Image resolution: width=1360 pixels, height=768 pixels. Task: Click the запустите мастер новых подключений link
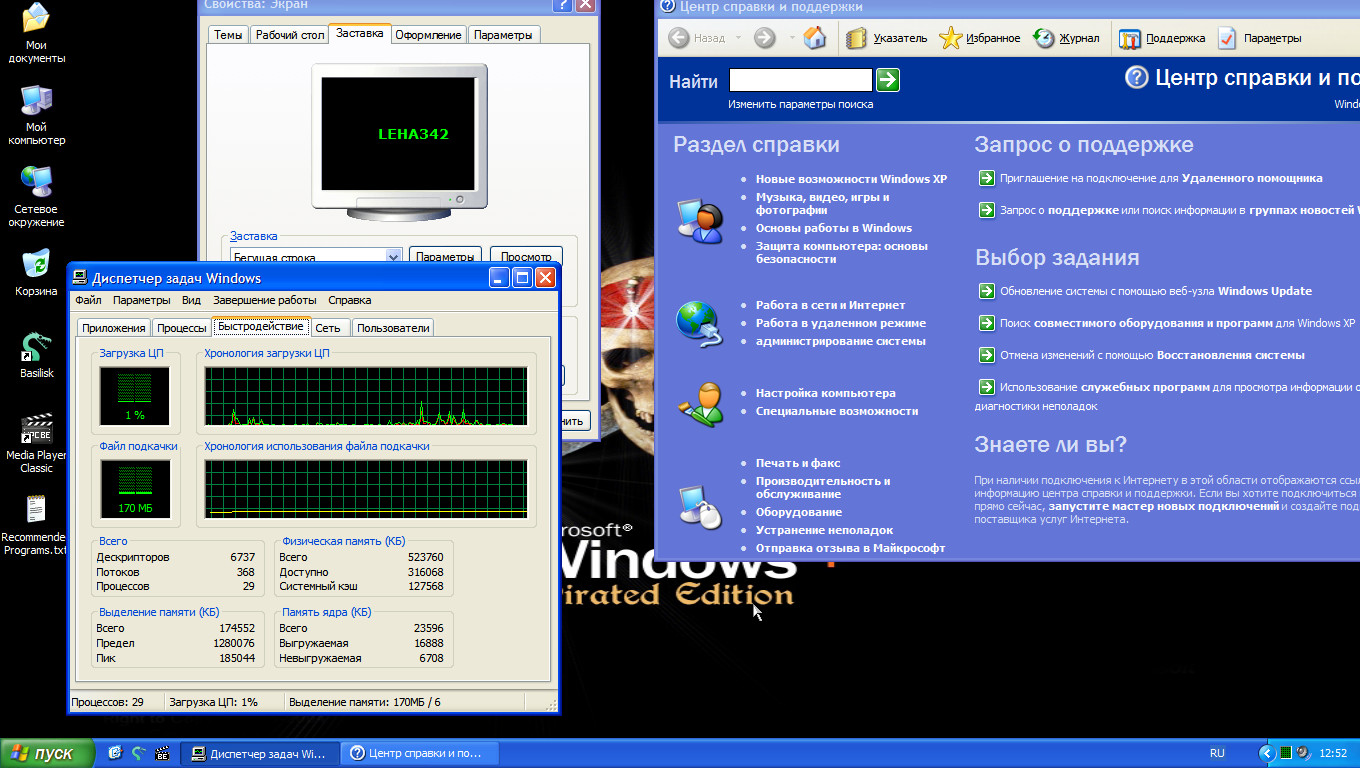click(1163, 507)
